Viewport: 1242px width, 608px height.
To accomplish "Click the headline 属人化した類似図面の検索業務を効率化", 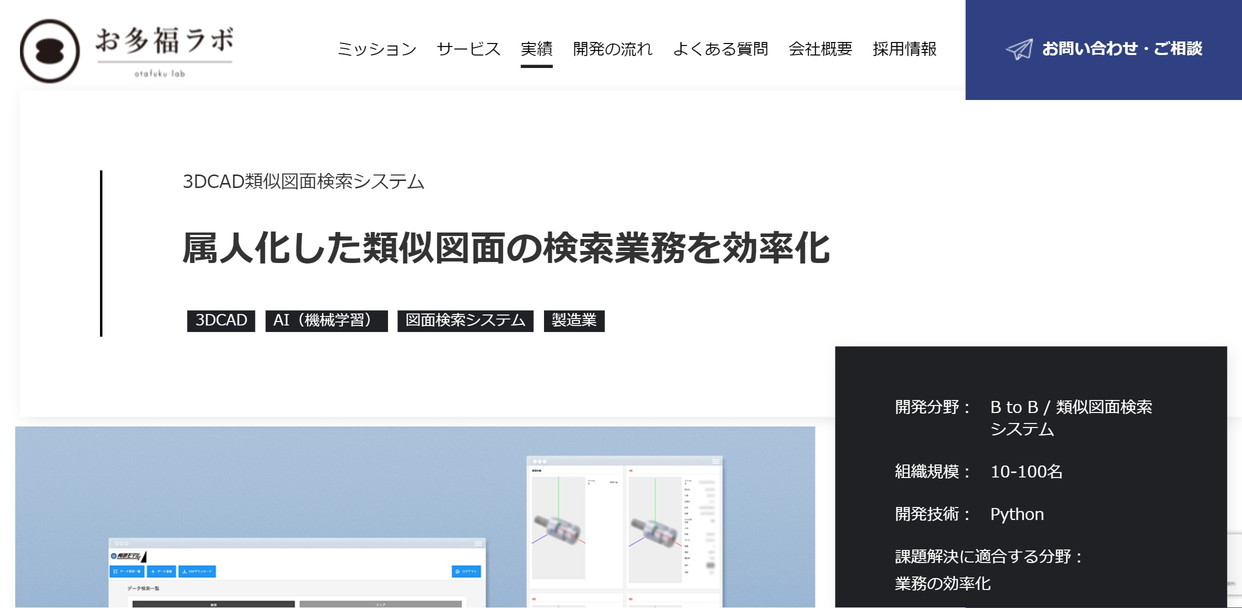I will 506,248.
